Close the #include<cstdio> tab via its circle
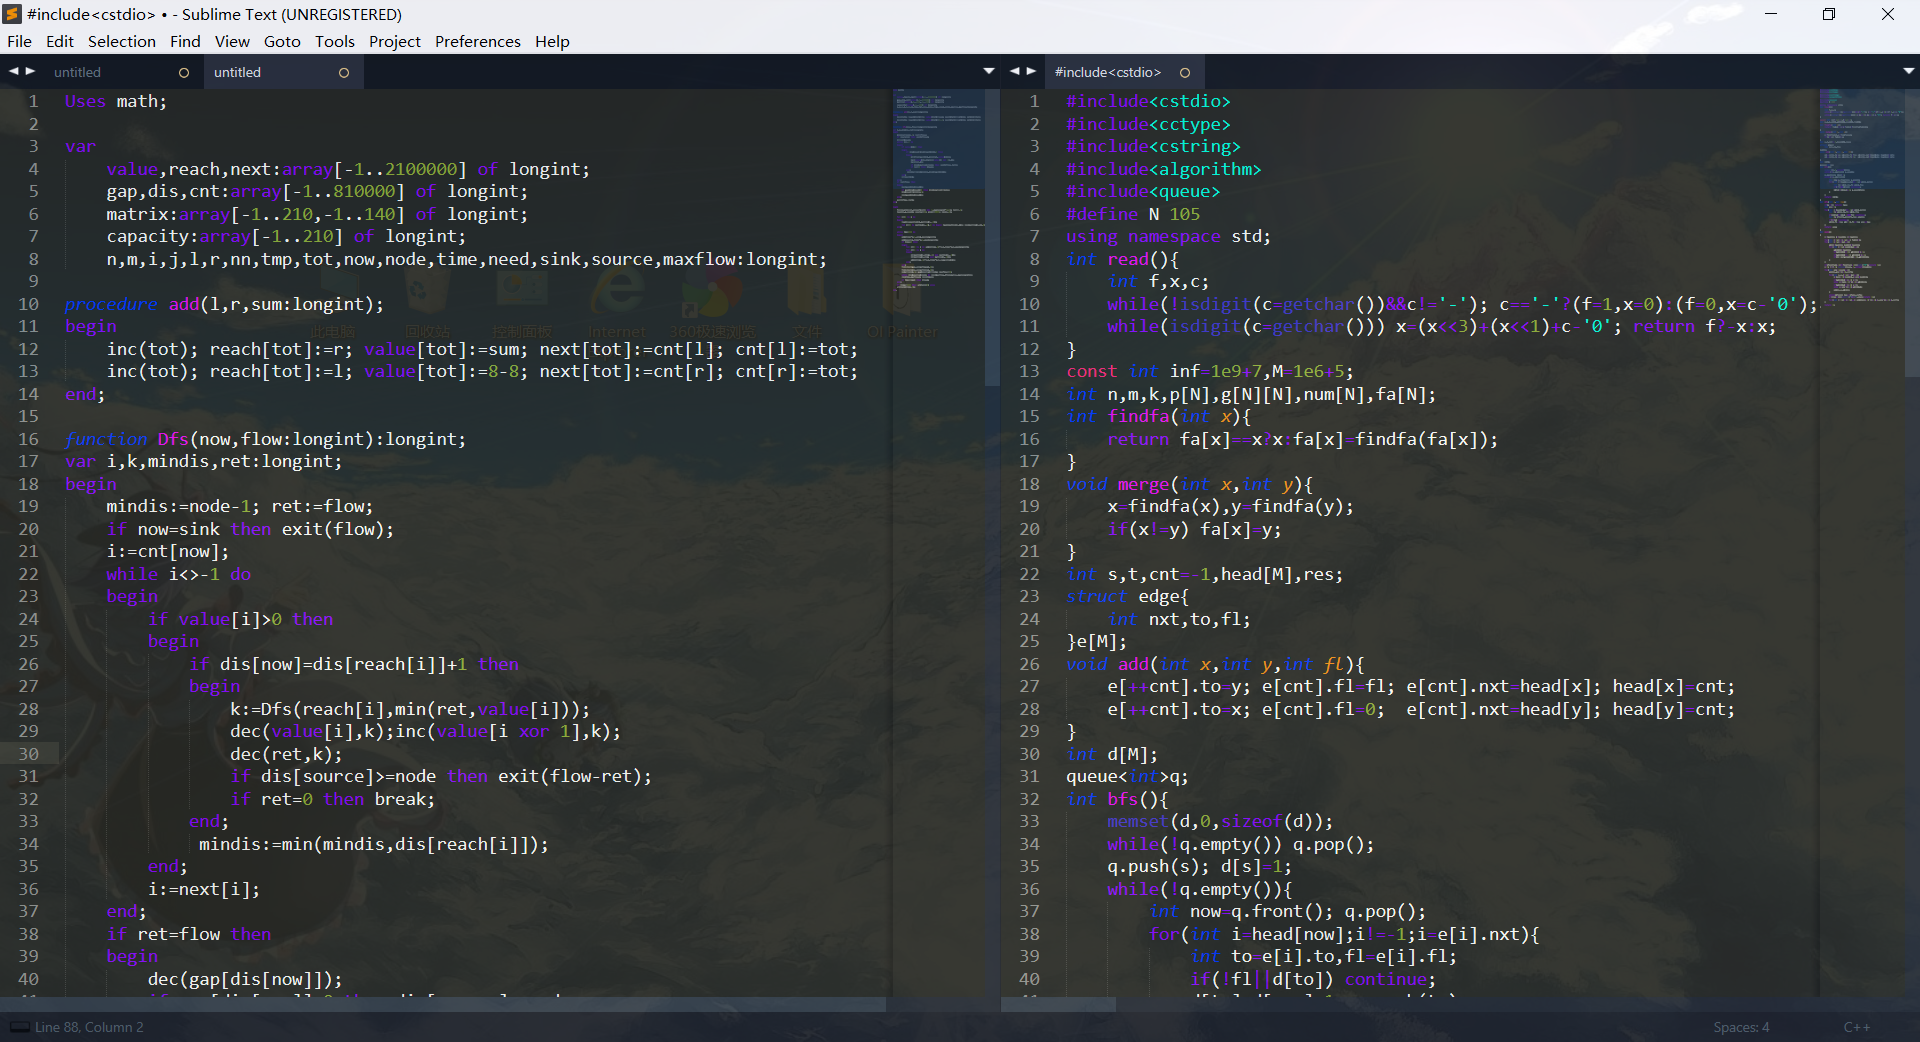This screenshot has width=1920, height=1042. (1185, 72)
